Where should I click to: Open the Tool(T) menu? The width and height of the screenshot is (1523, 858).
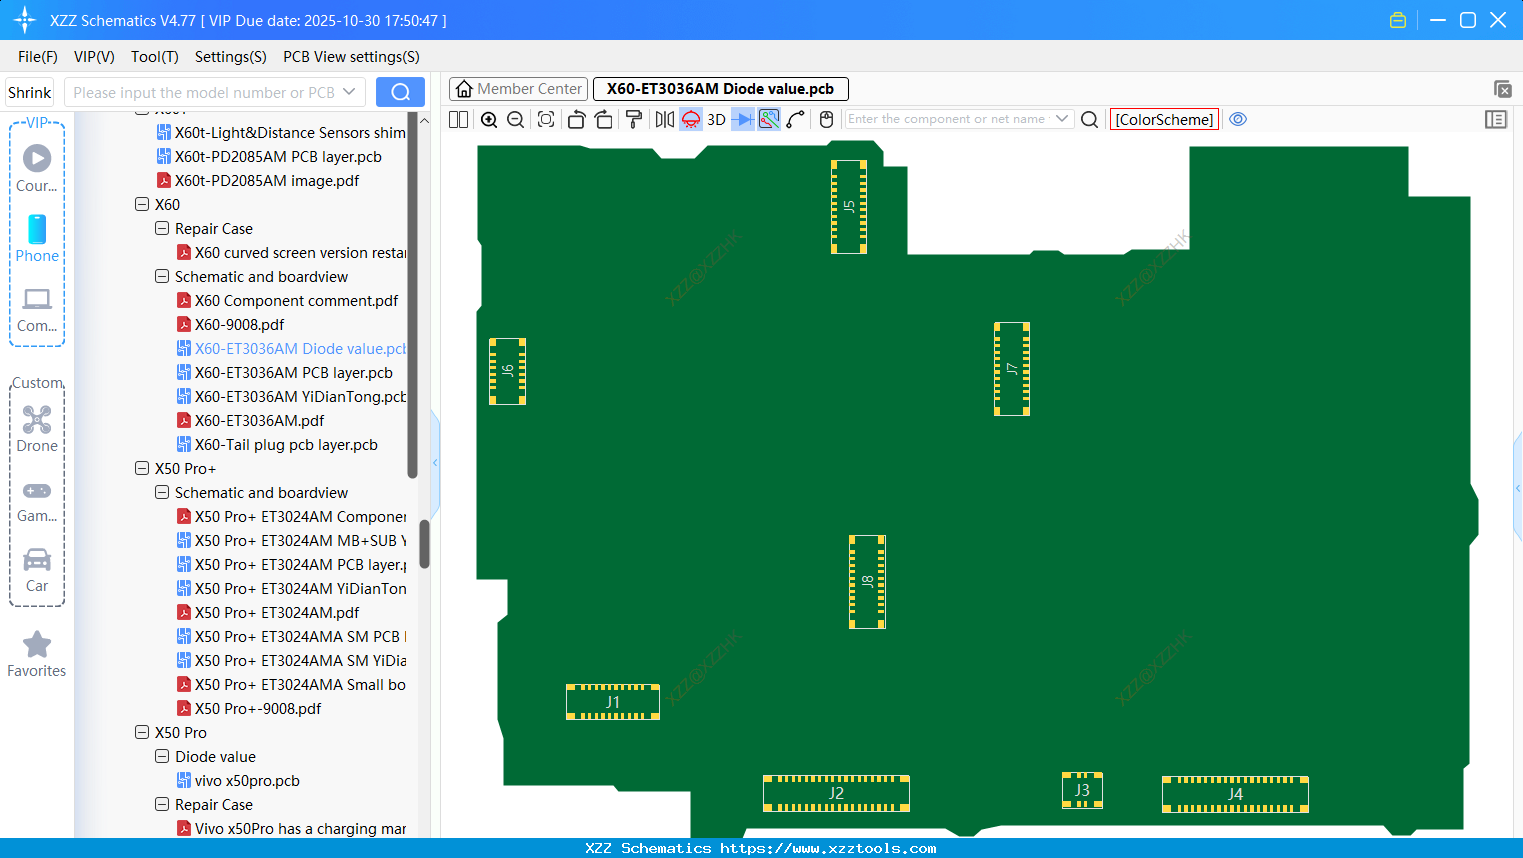[155, 57]
